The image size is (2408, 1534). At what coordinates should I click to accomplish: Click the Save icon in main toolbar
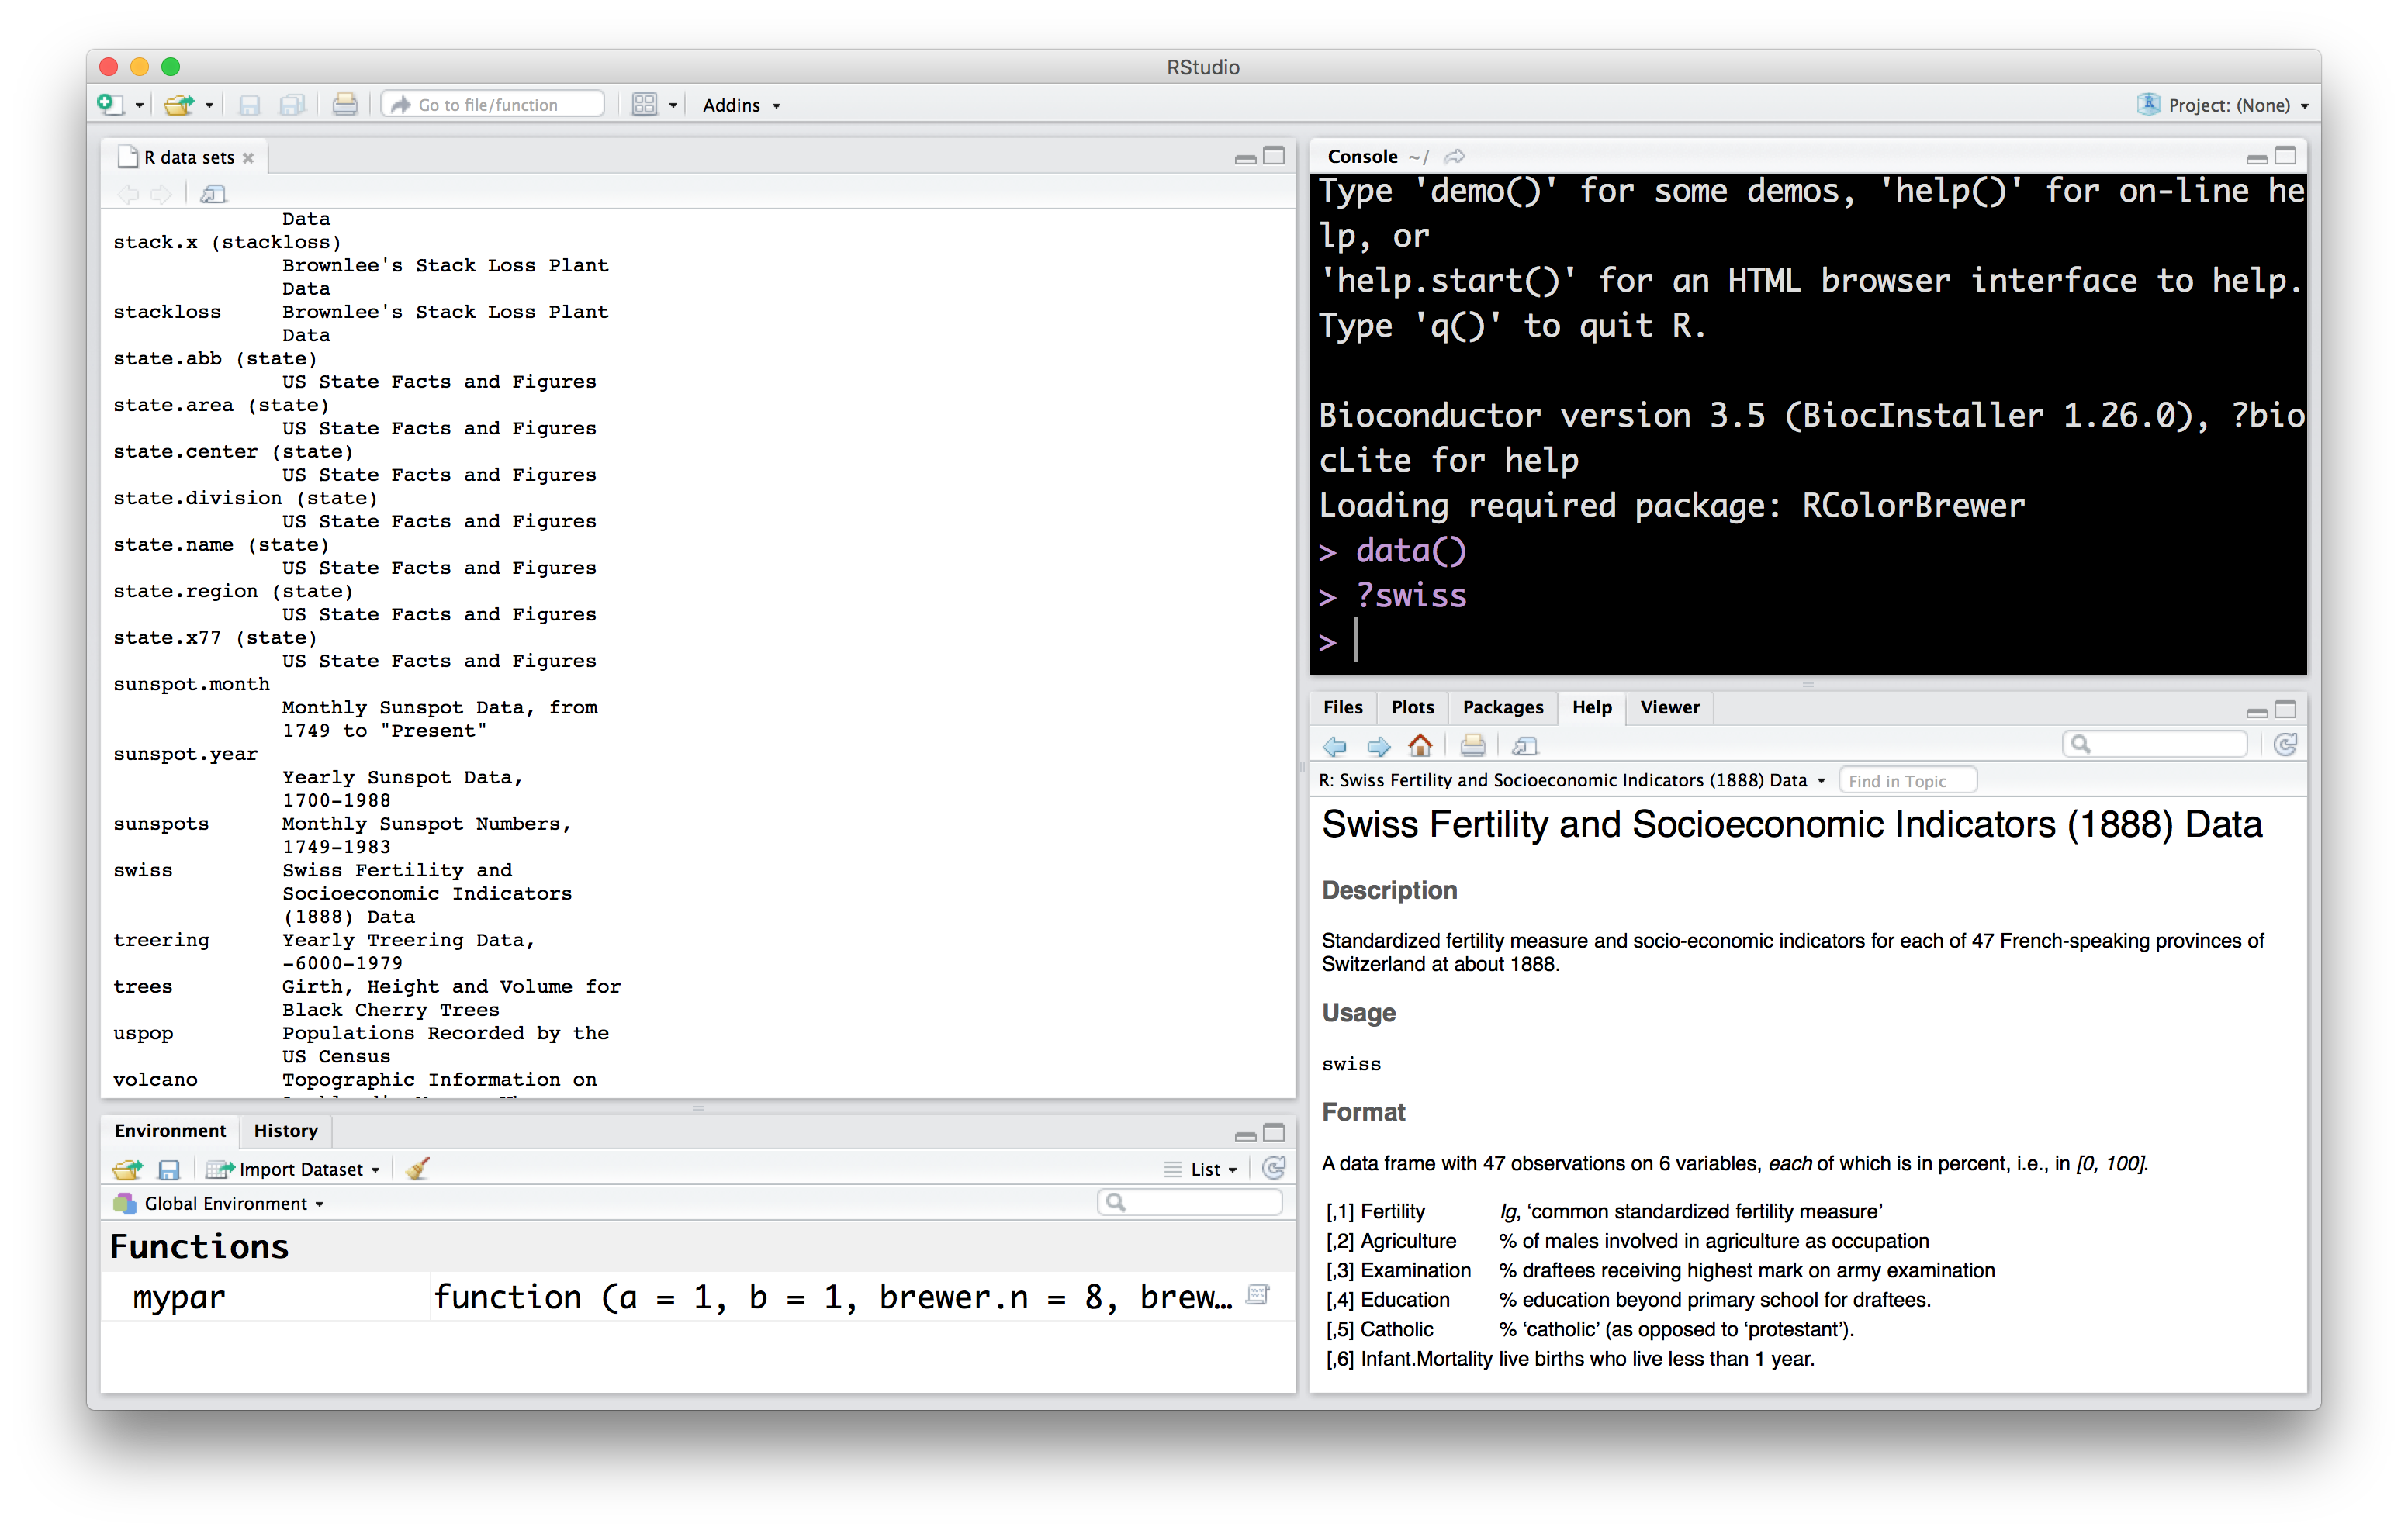pos(250,105)
